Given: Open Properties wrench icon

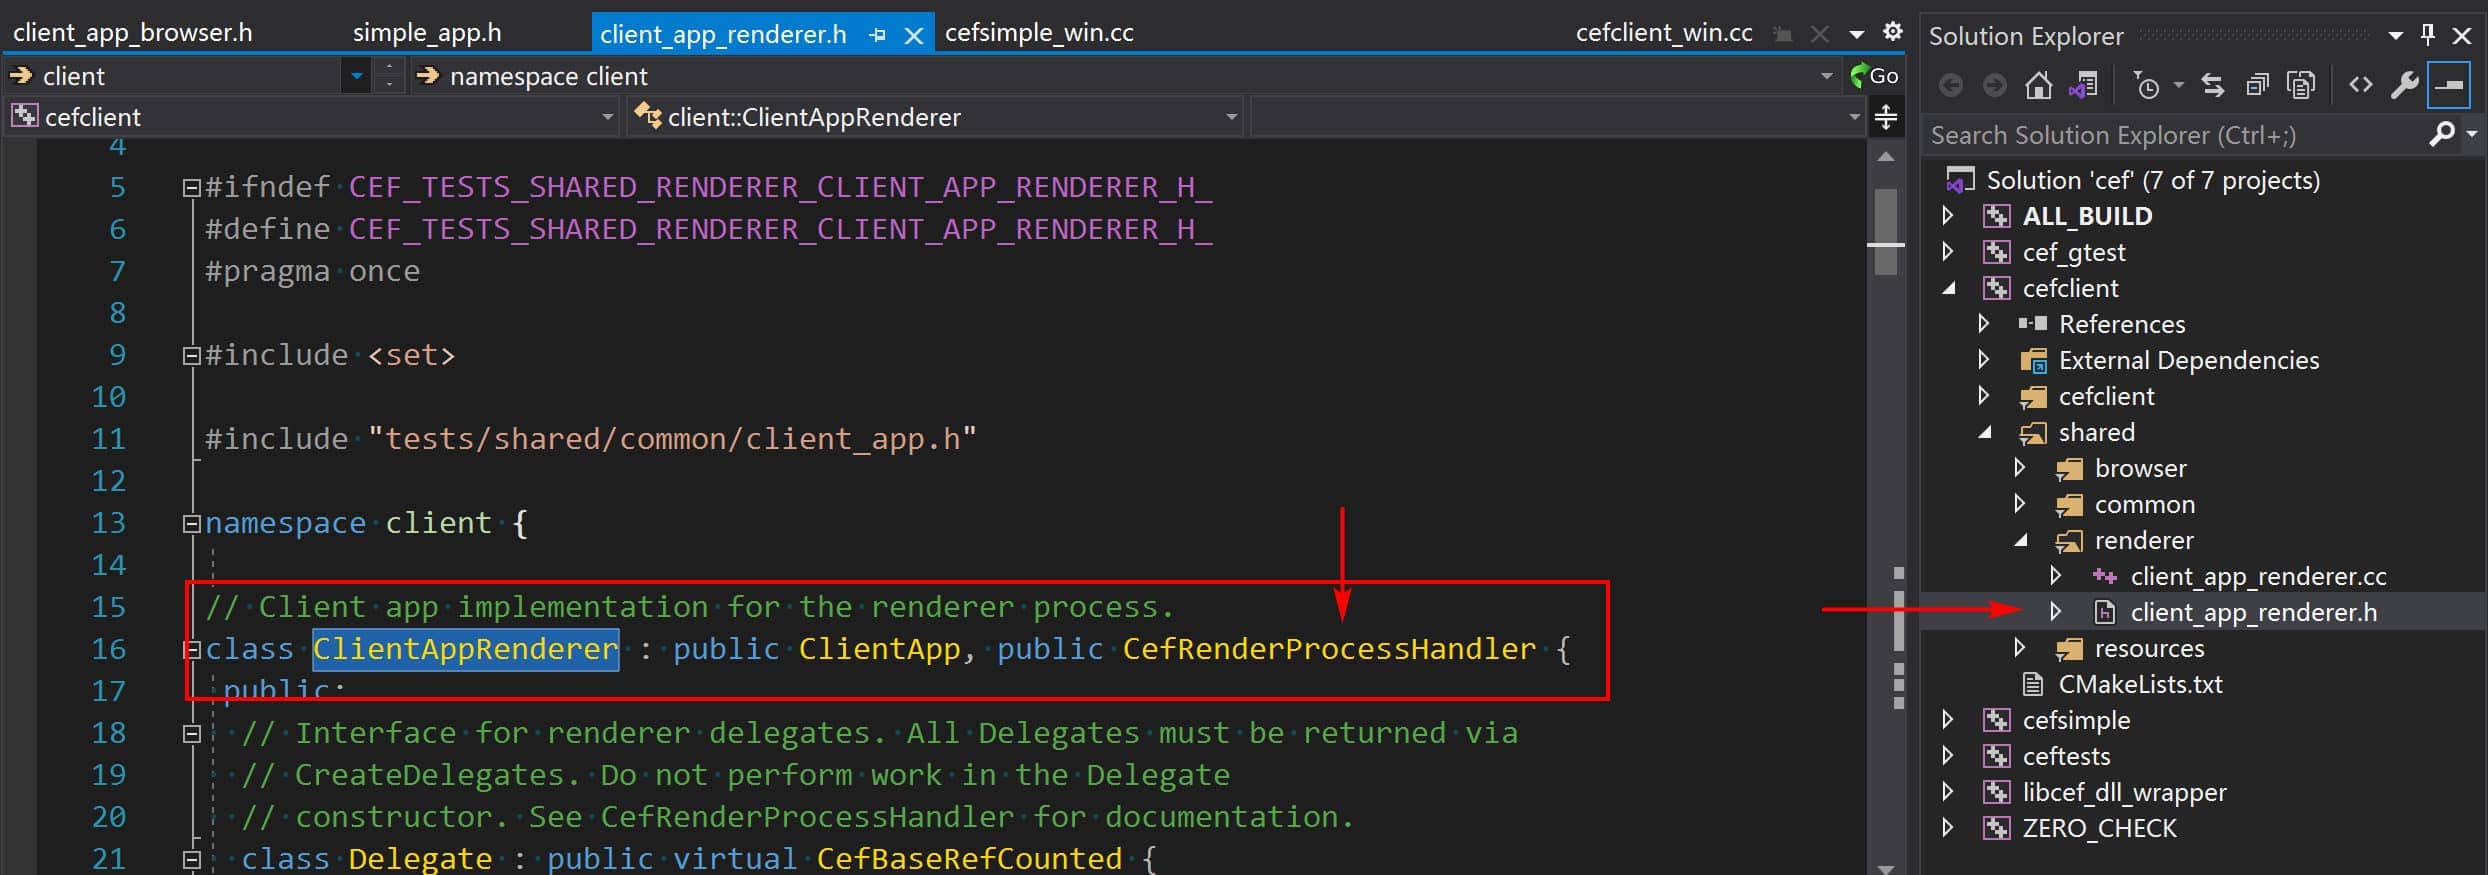Looking at the screenshot, I should (x=2404, y=86).
